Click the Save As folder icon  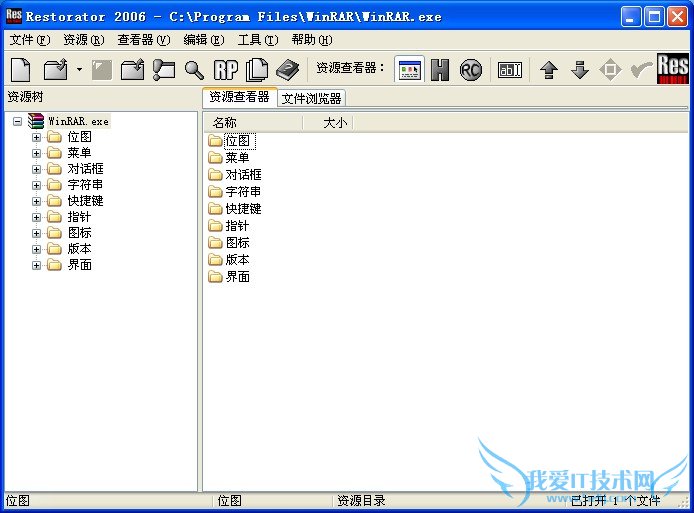[x=133, y=70]
